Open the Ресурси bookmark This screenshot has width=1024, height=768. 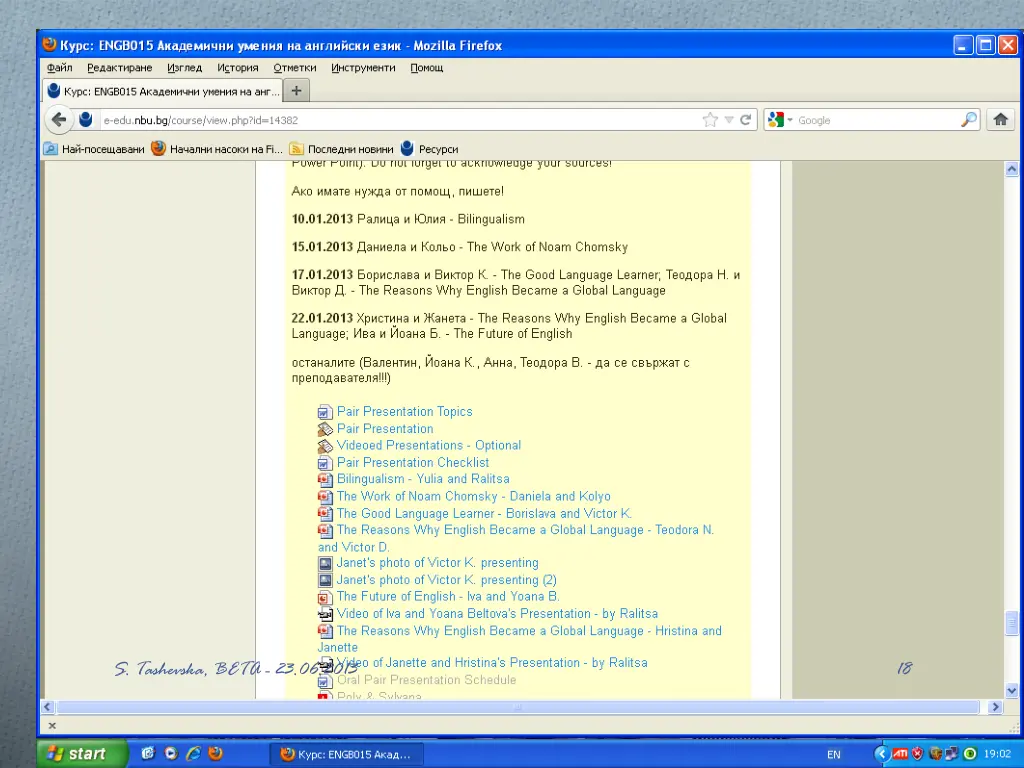[429, 149]
